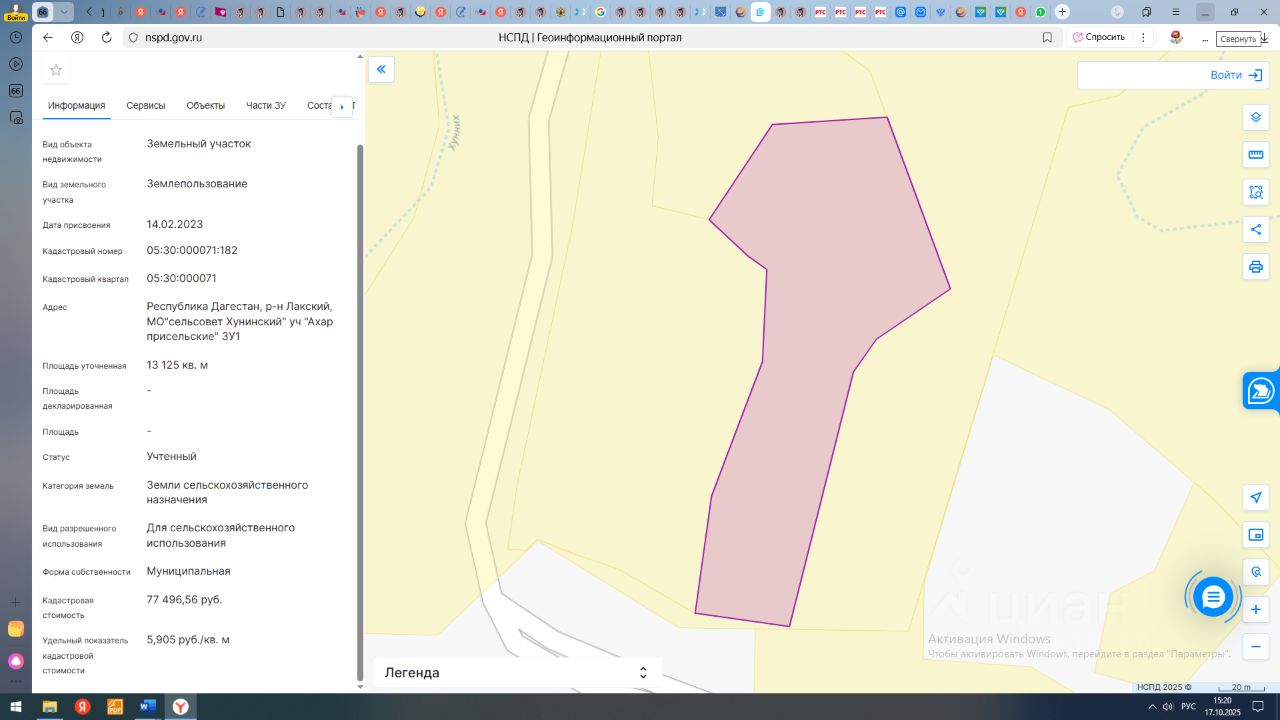Add parcel to favorites with star icon

click(56, 70)
